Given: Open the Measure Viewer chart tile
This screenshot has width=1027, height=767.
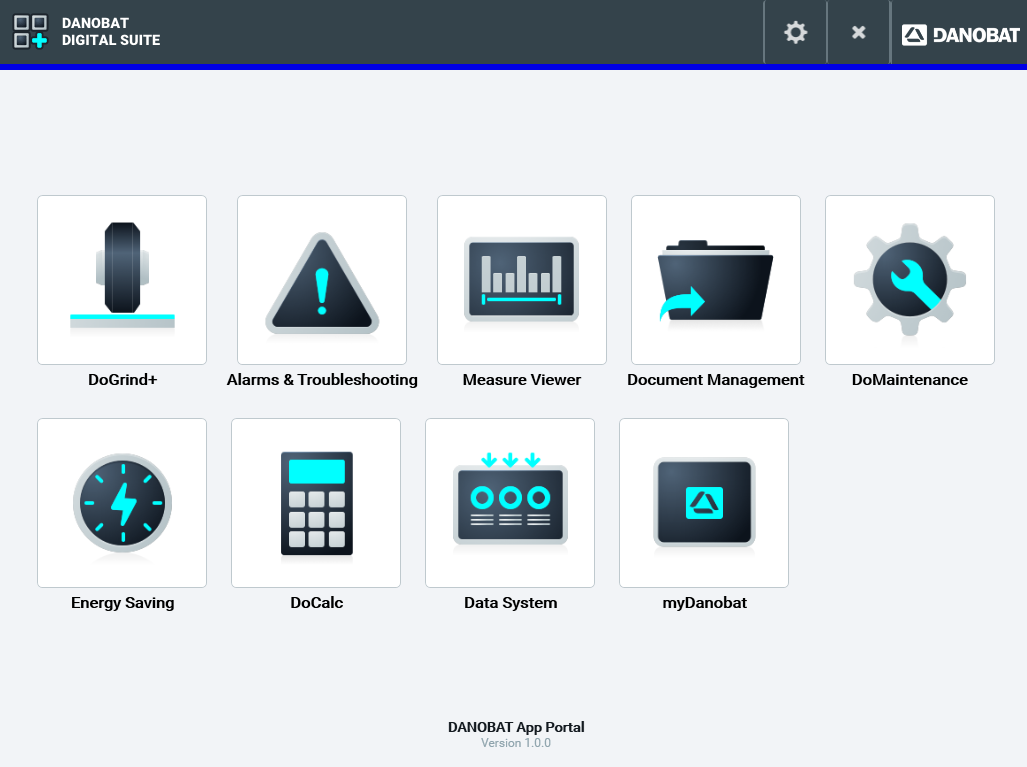Looking at the screenshot, I should (522, 280).
